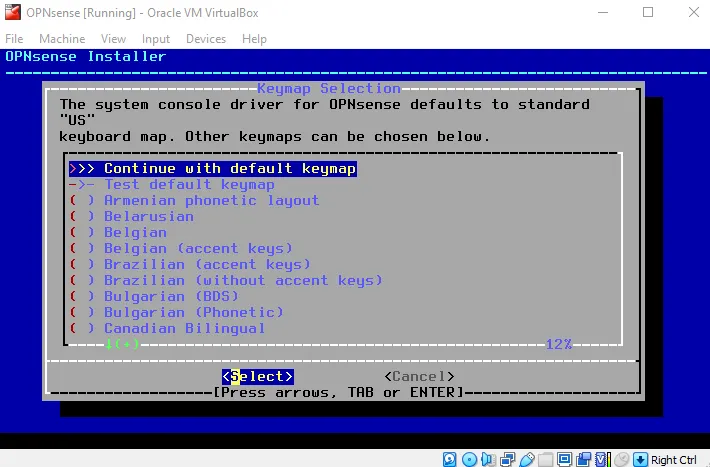This screenshot has height=467, width=710.
Task: Click the OPNsense Installer heading text
Action: coord(86,57)
